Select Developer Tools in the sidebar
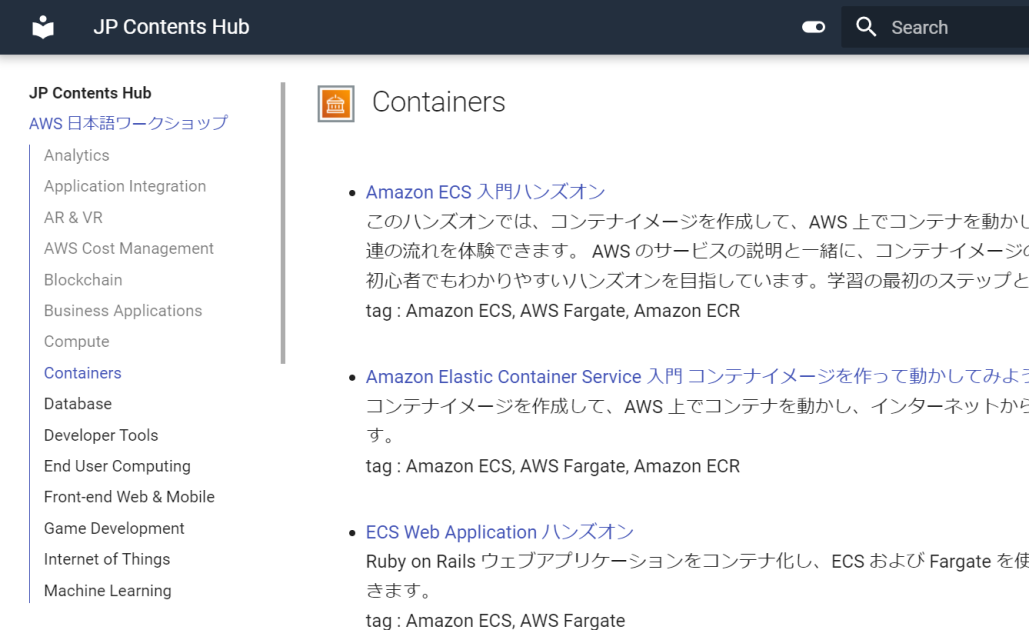 [x=100, y=434]
